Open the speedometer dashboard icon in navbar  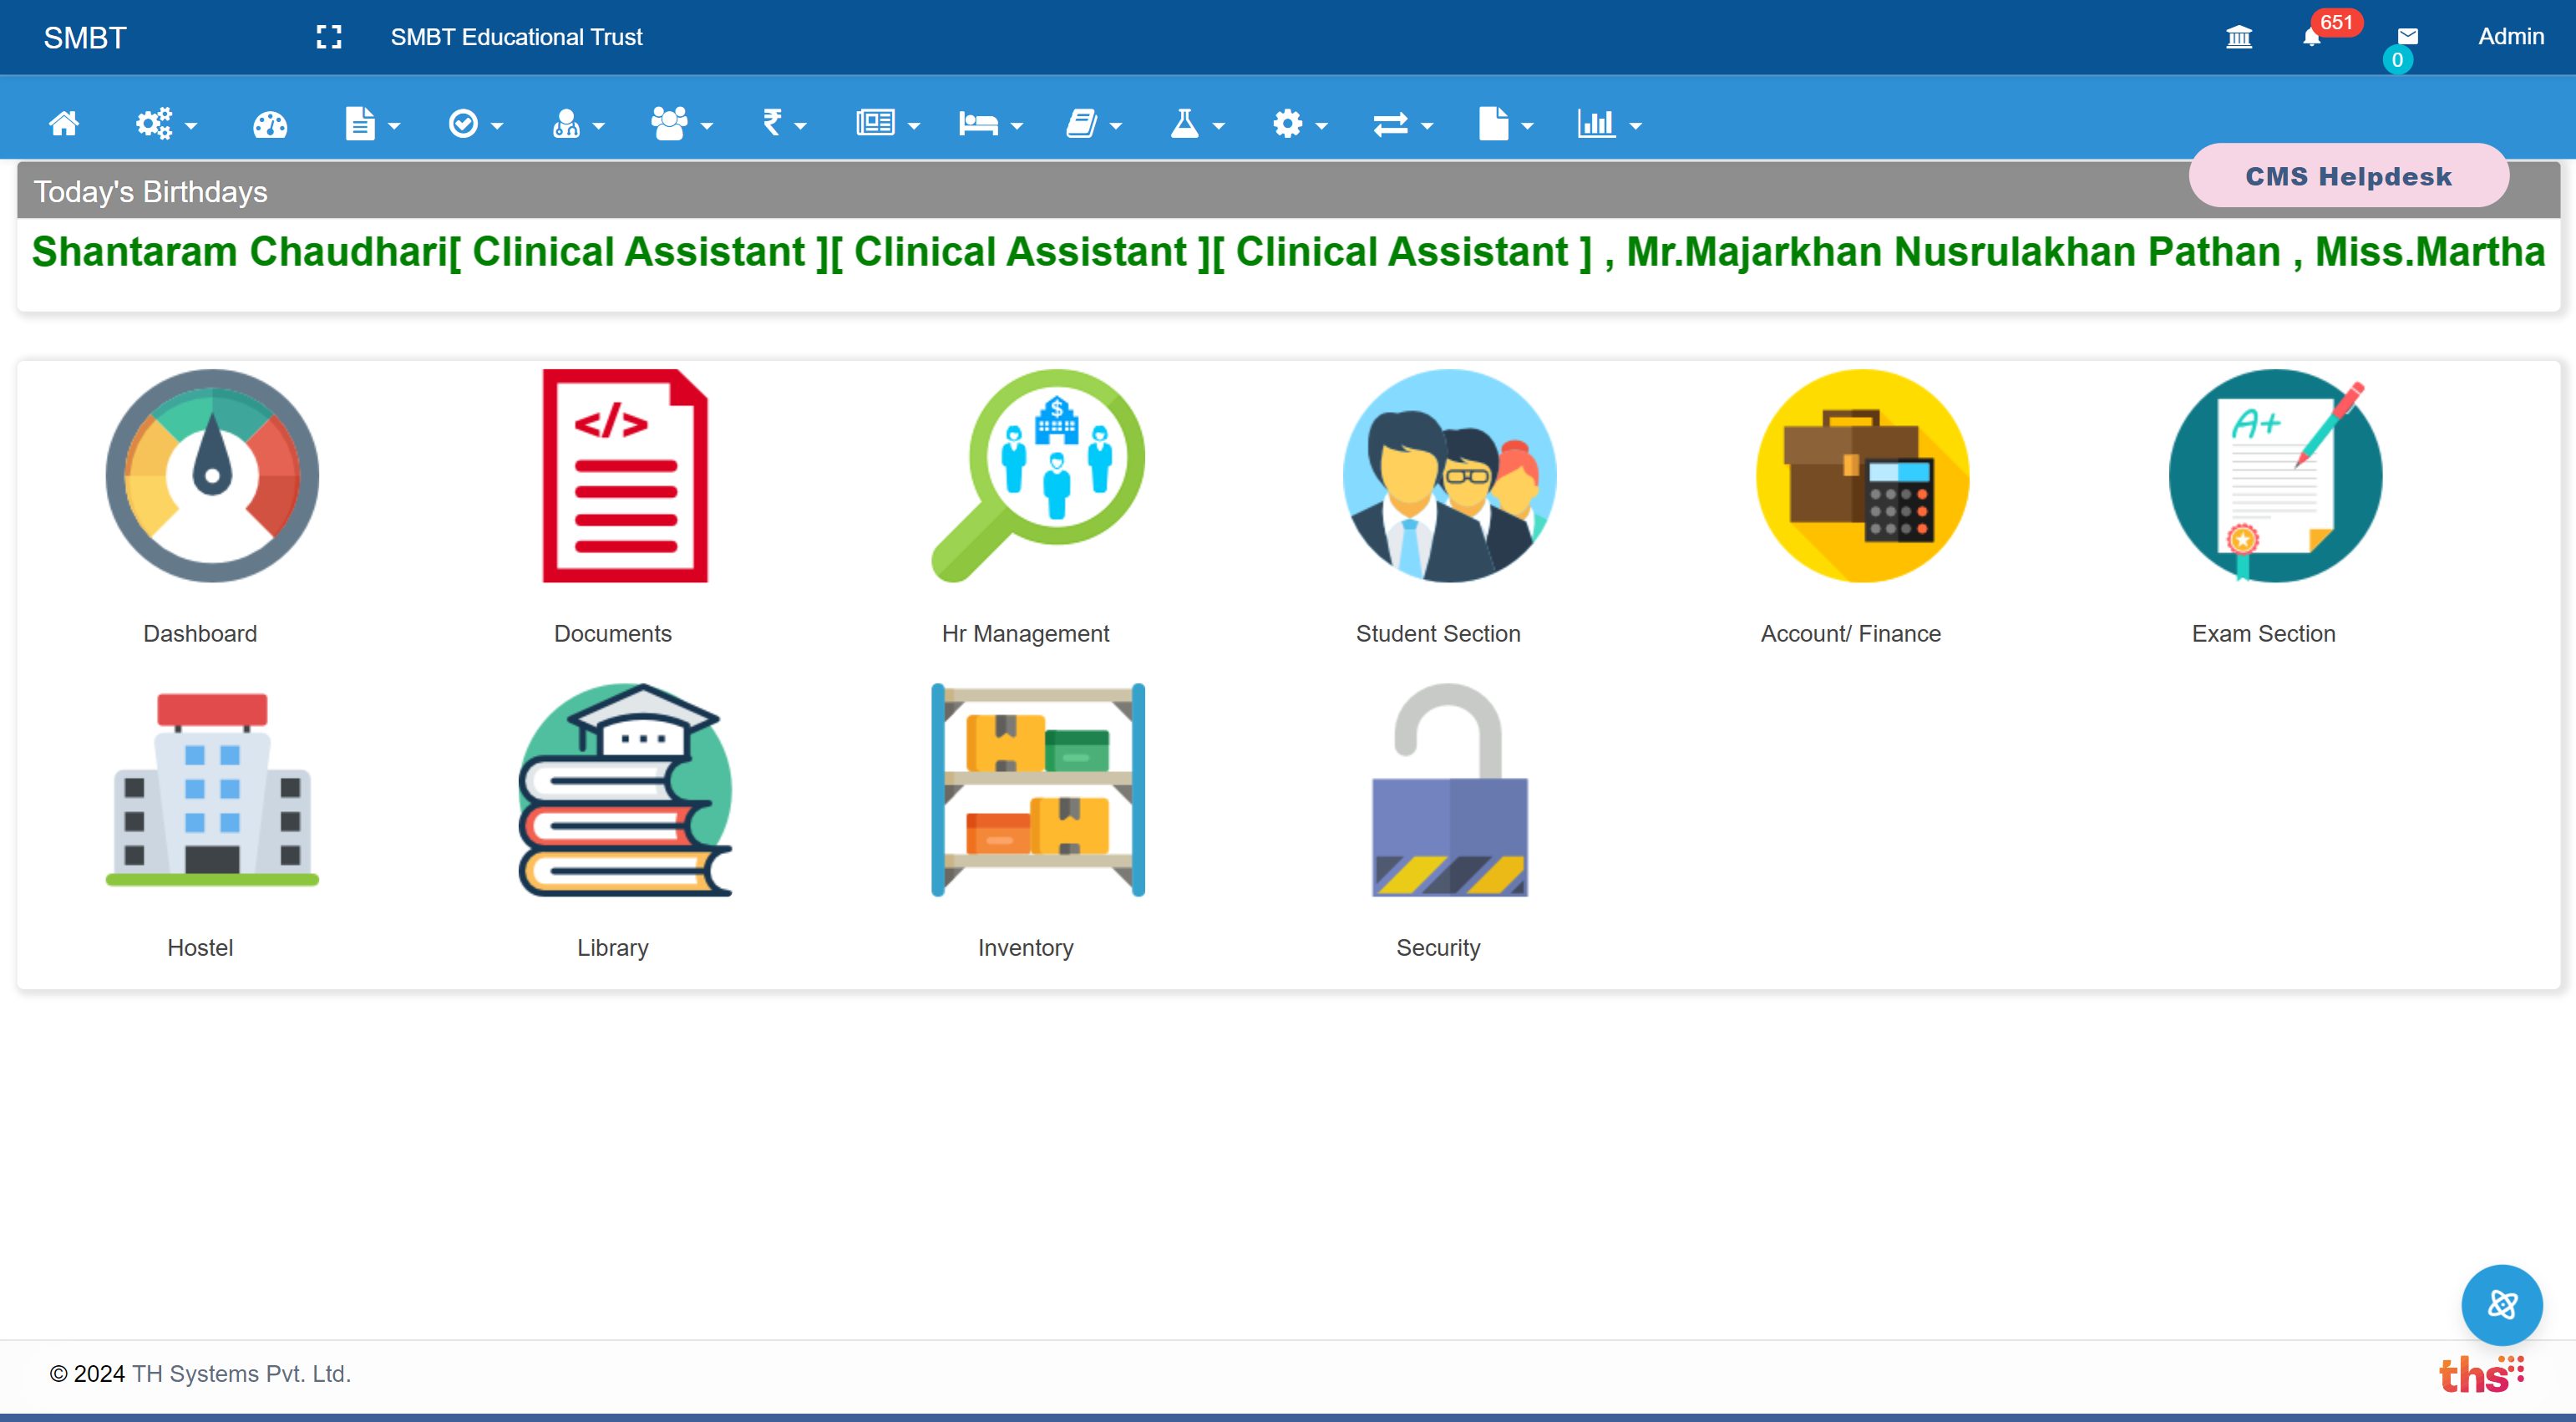270,124
